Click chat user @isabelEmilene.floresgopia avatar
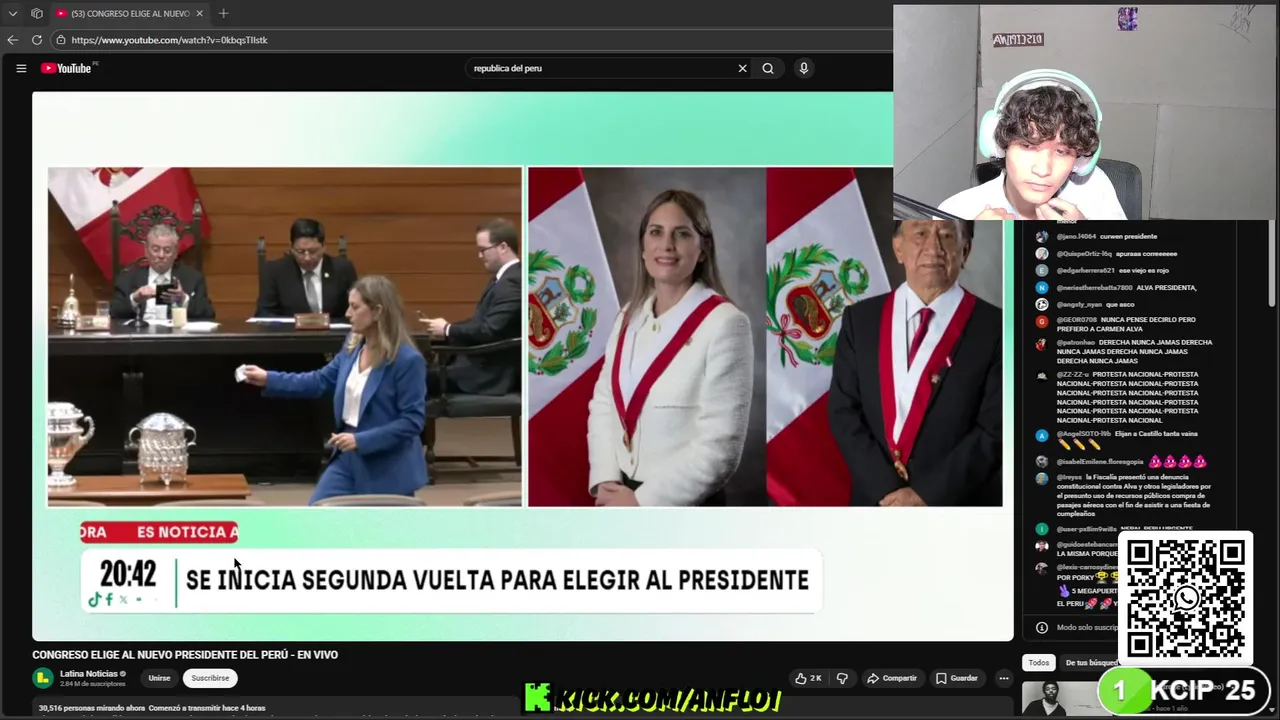The height and width of the screenshot is (720, 1280). click(x=1042, y=462)
